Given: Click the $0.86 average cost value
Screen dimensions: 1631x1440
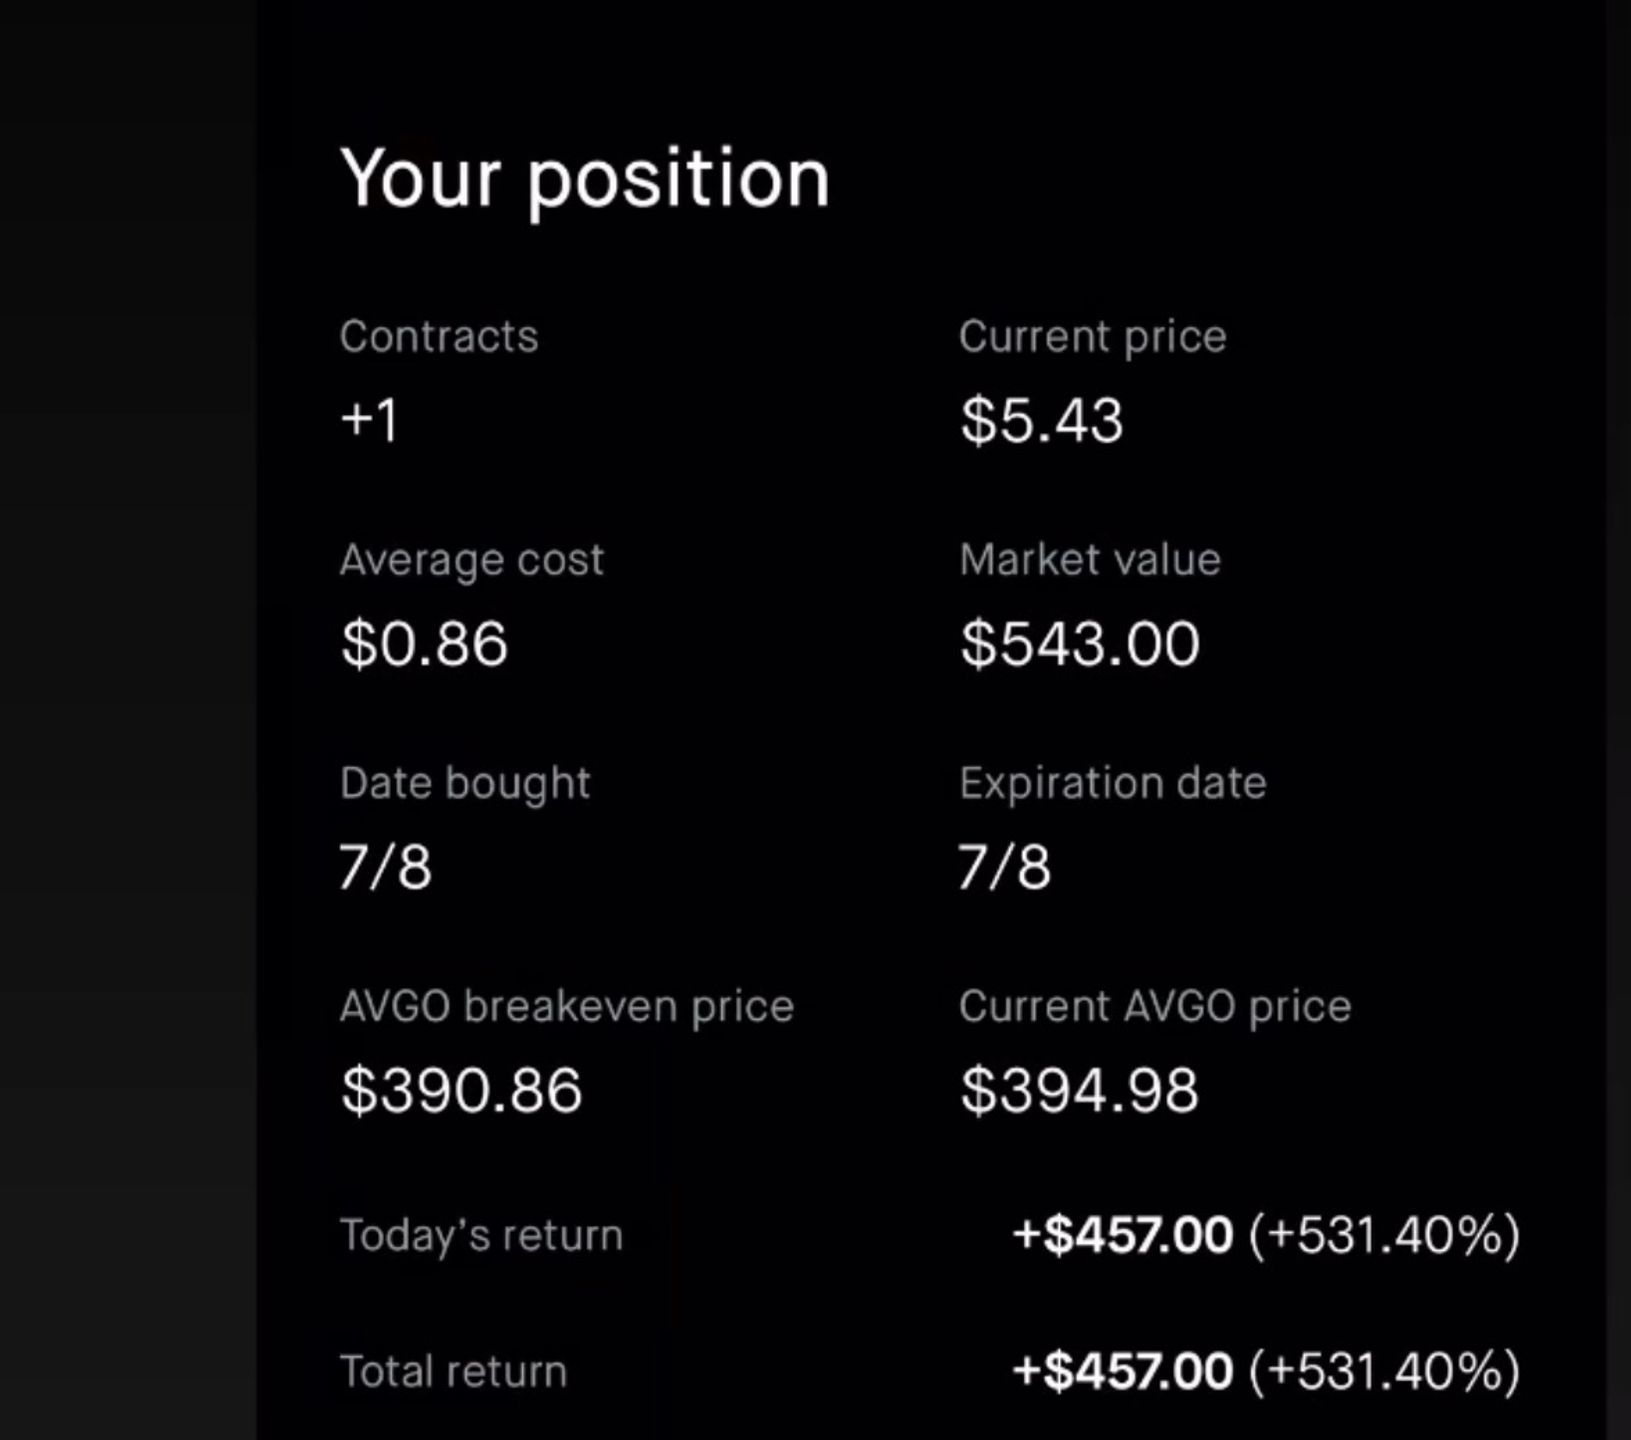Looking at the screenshot, I should [x=424, y=643].
